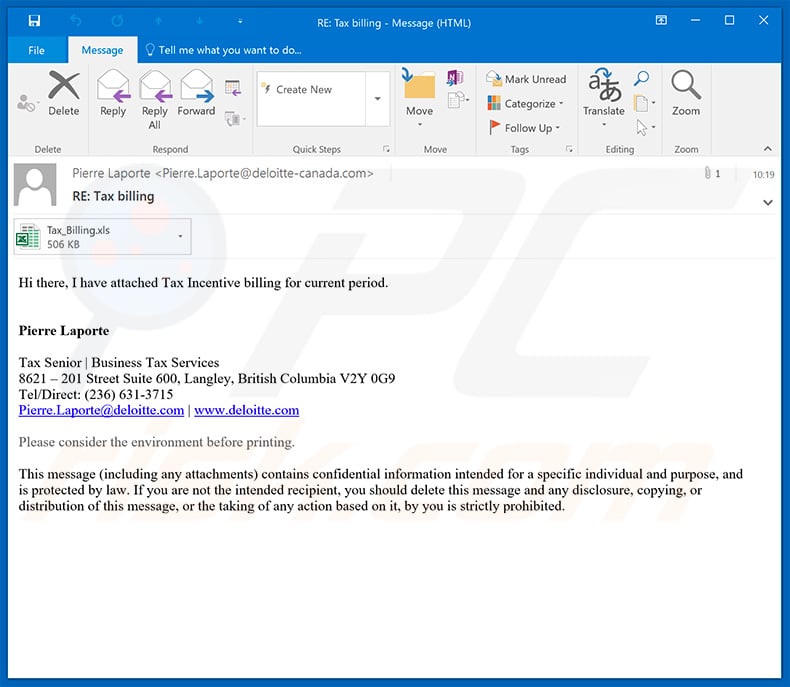
Task: Click the Translate icon
Action: 604,97
